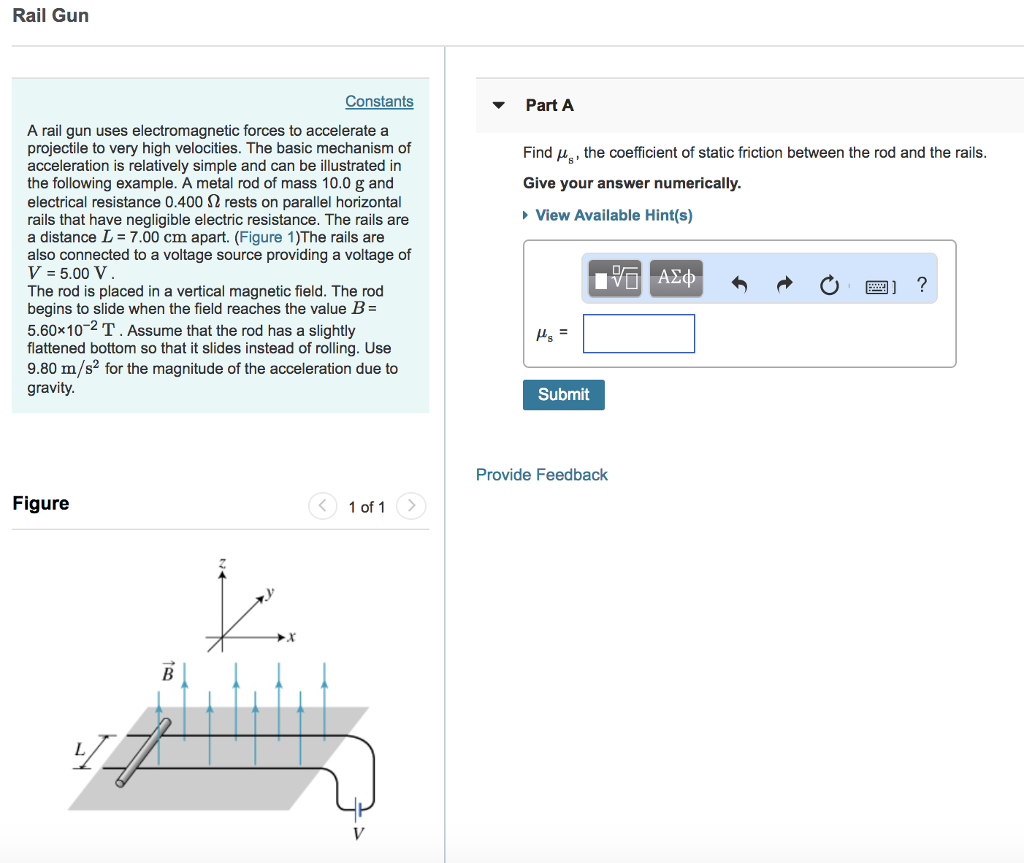The width and height of the screenshot is (1024, 863).
Task: Reset the answer with the circular arrow
Action: [828, 286]
